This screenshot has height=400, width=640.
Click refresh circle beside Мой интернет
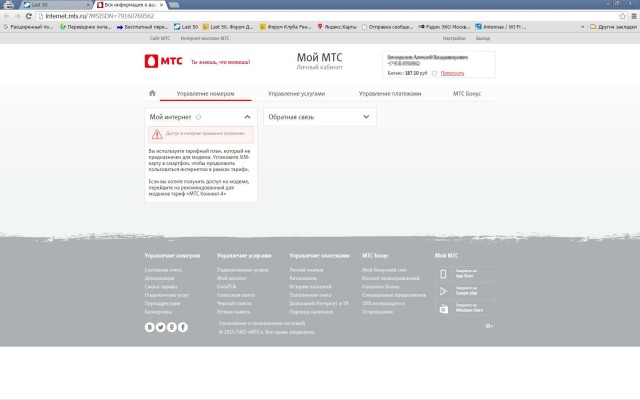pyautogui.click(x=198, y=117)
